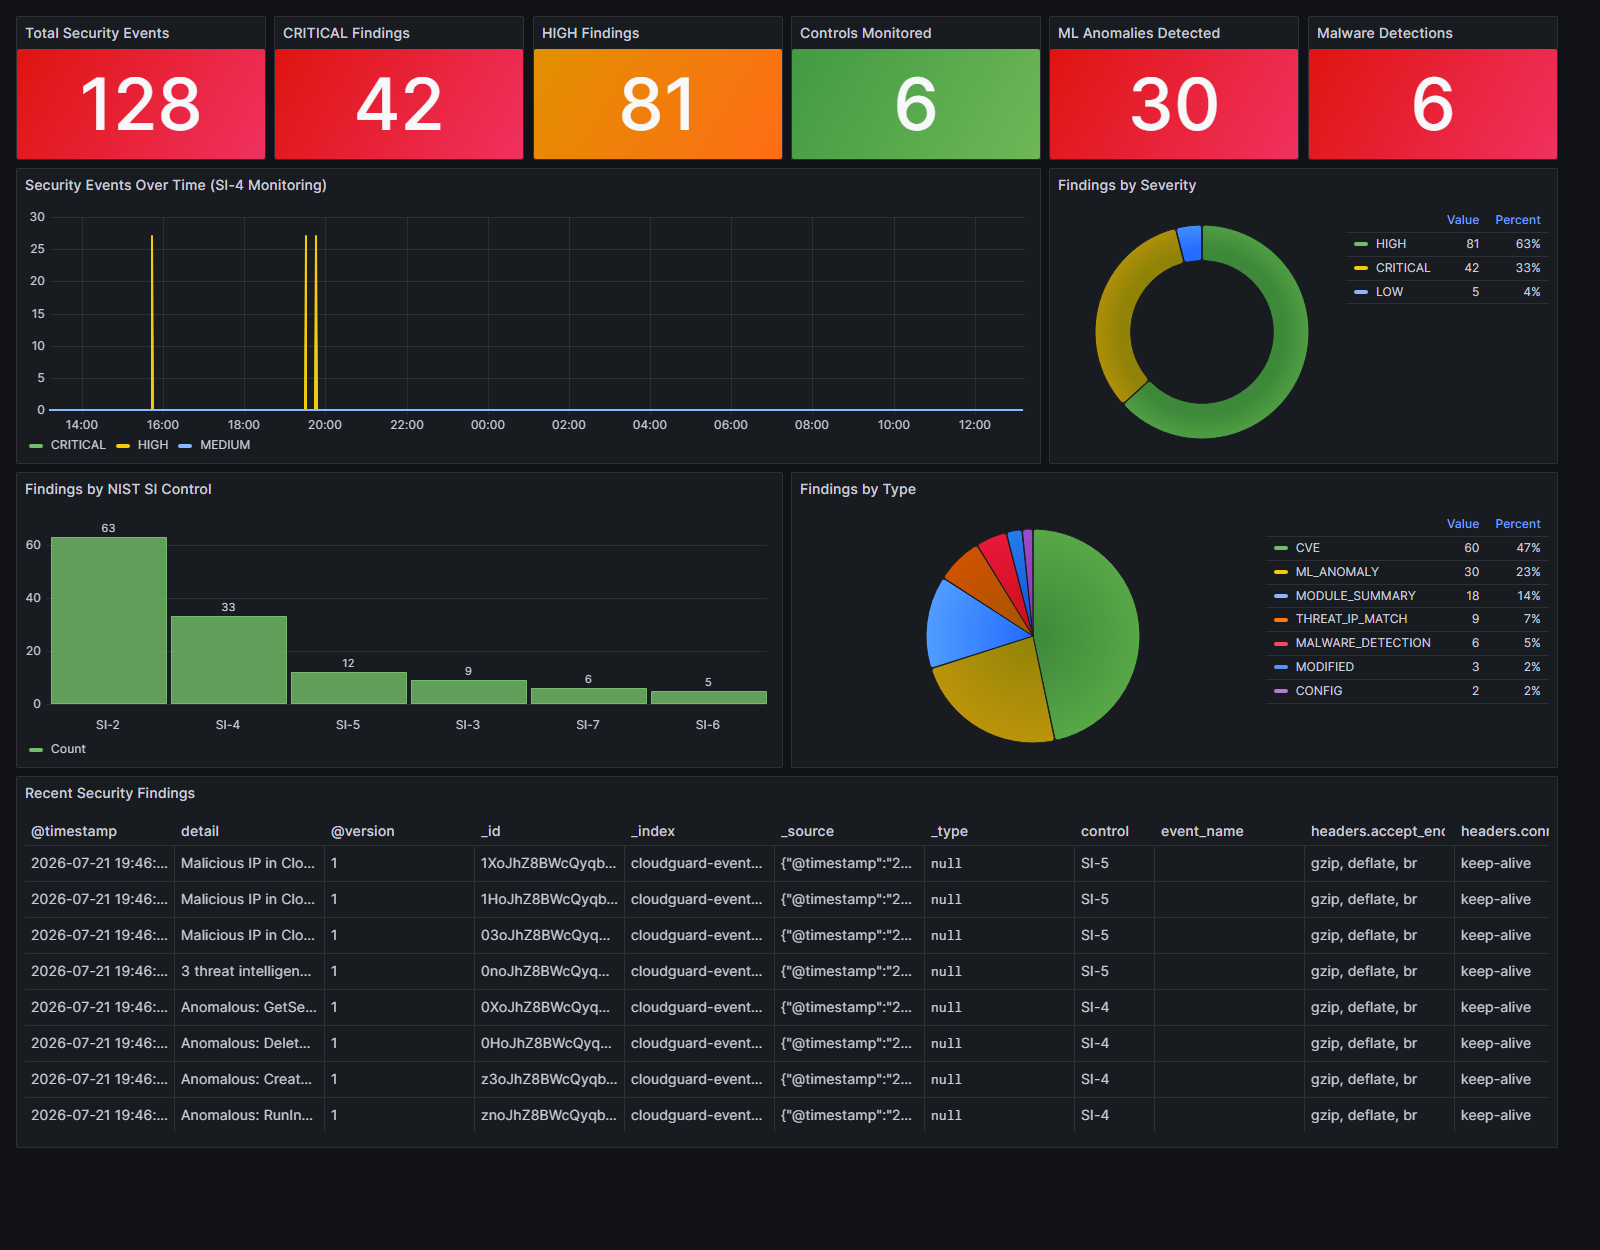
Task: Click the SI-2 bar in NIST control chart
Action: (108, 621)
